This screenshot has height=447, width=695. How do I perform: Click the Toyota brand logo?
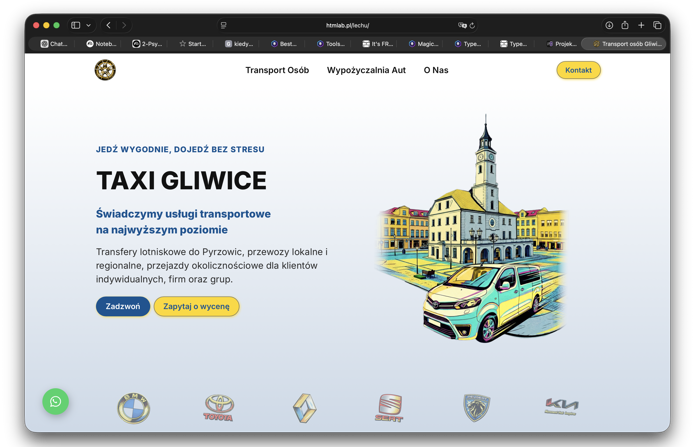[x=219, y=408]
